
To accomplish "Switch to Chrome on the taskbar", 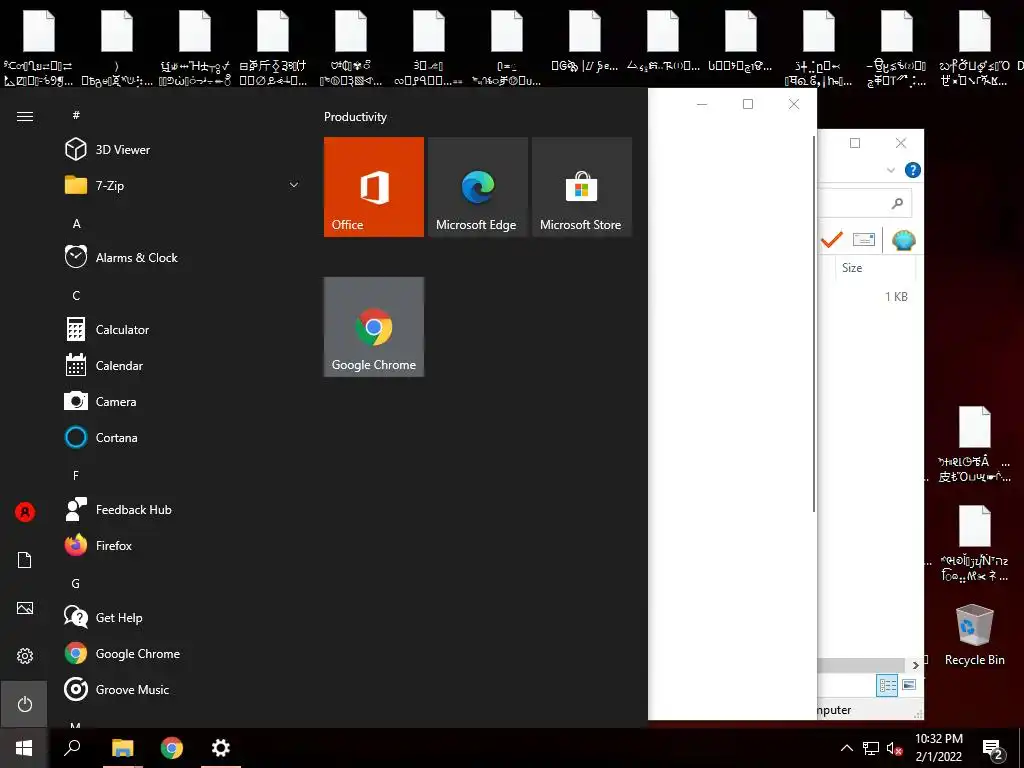I will point(172,748).
